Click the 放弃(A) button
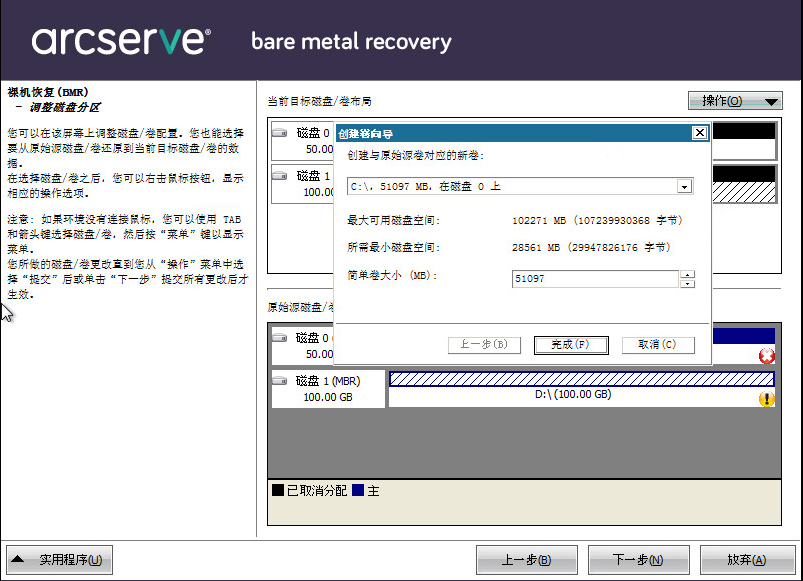Image resolution: width=803 pixels, height=581 pixels. (x=747, y=560)
